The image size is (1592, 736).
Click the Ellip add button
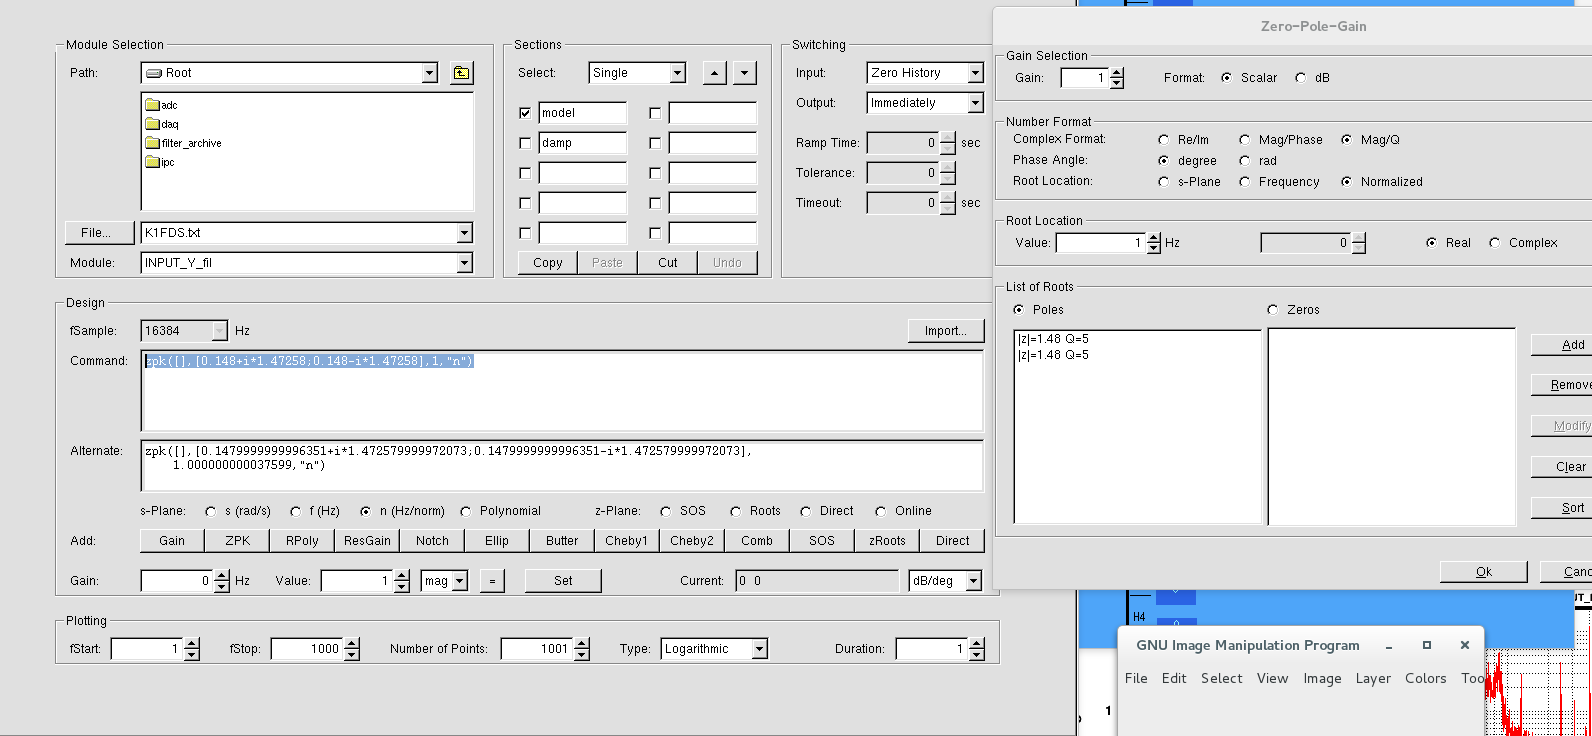coord(497,541)
